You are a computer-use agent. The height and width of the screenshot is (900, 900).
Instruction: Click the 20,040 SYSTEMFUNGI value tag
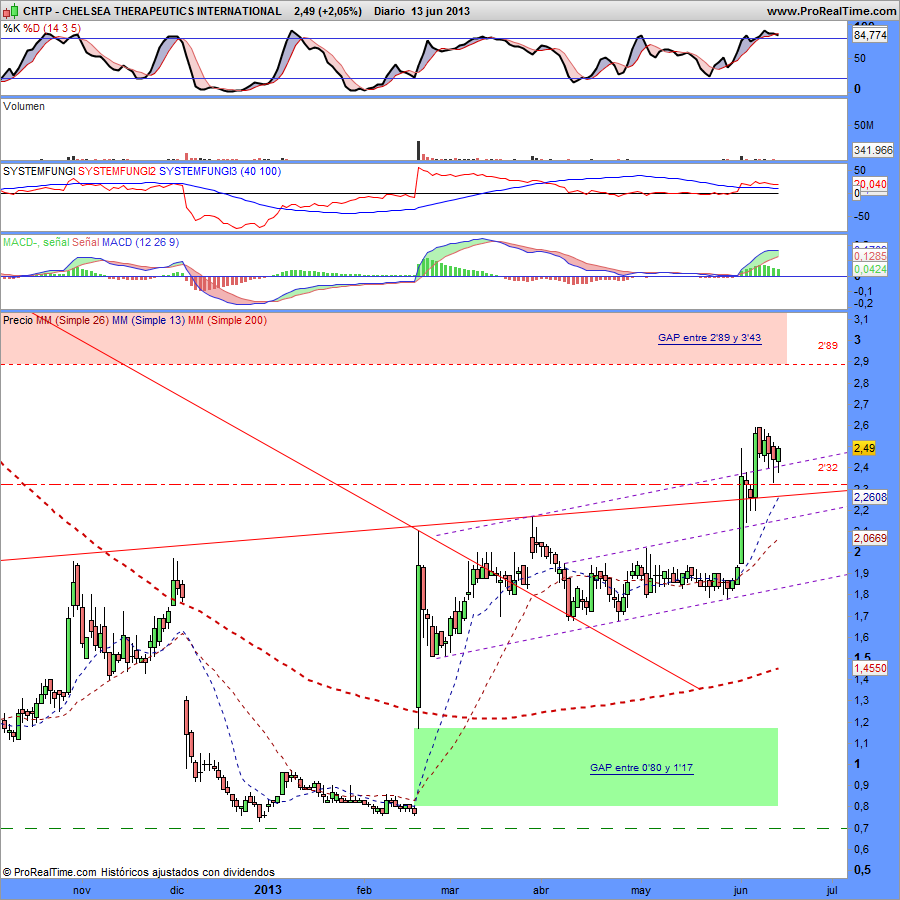870,184
